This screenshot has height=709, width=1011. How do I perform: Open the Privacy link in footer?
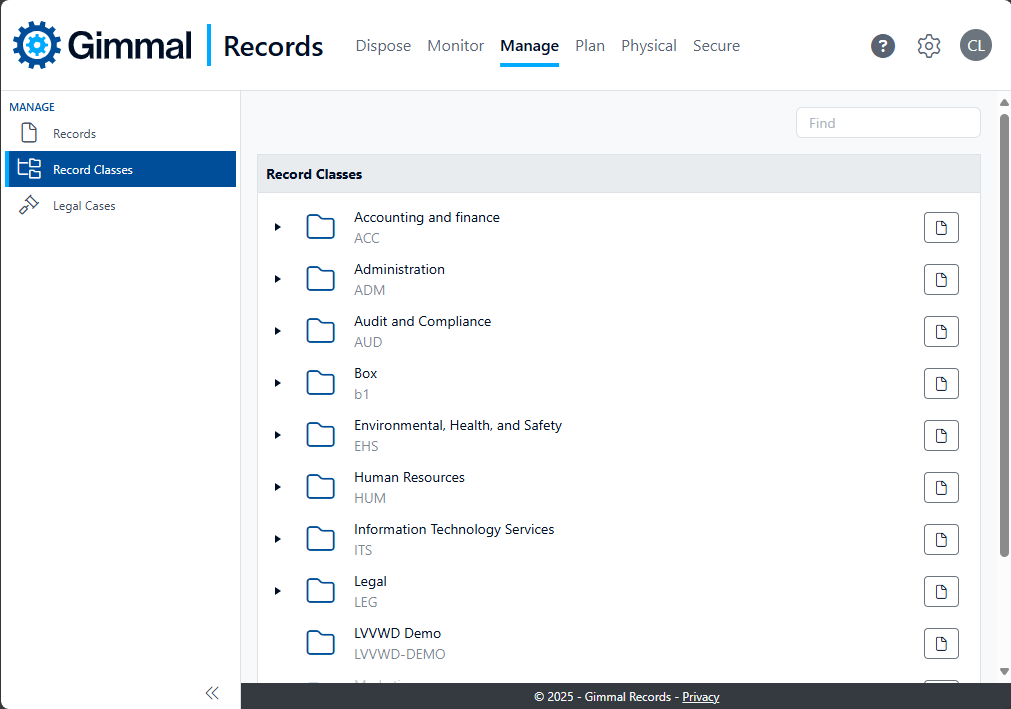[700, 697]
